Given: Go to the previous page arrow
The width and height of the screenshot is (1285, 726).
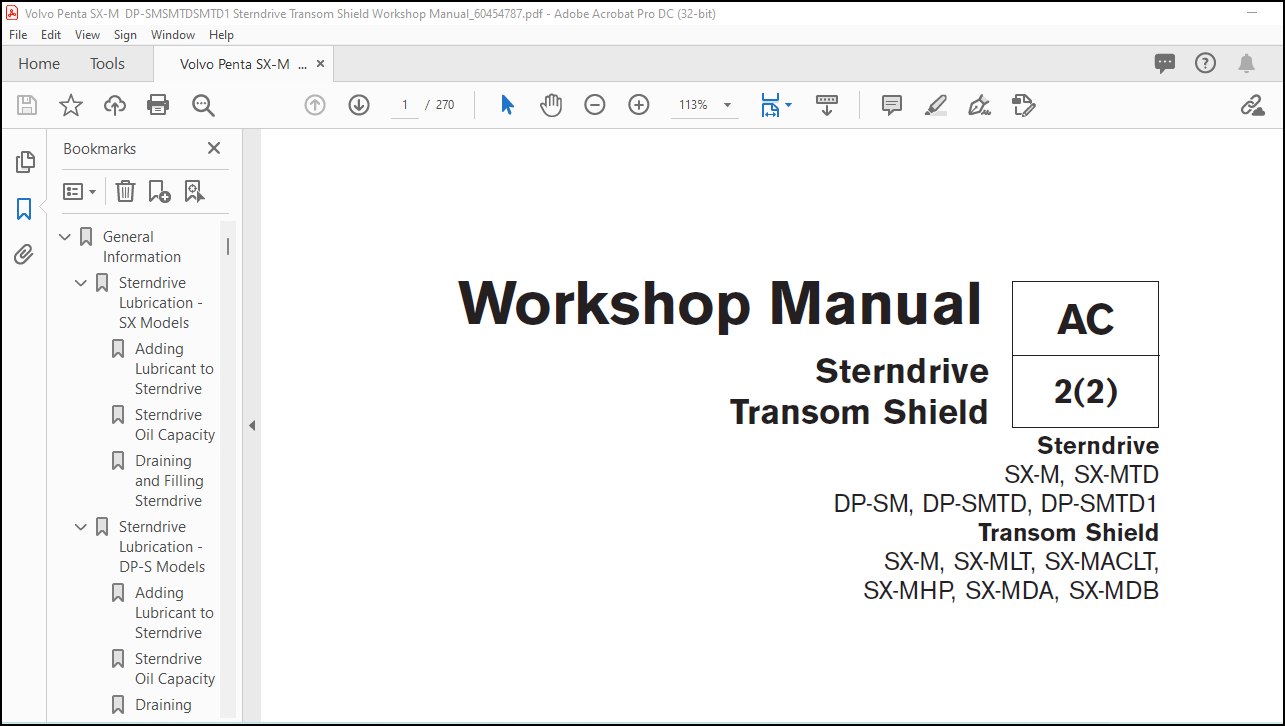Looking at the screenshot, I should (315, 105).
